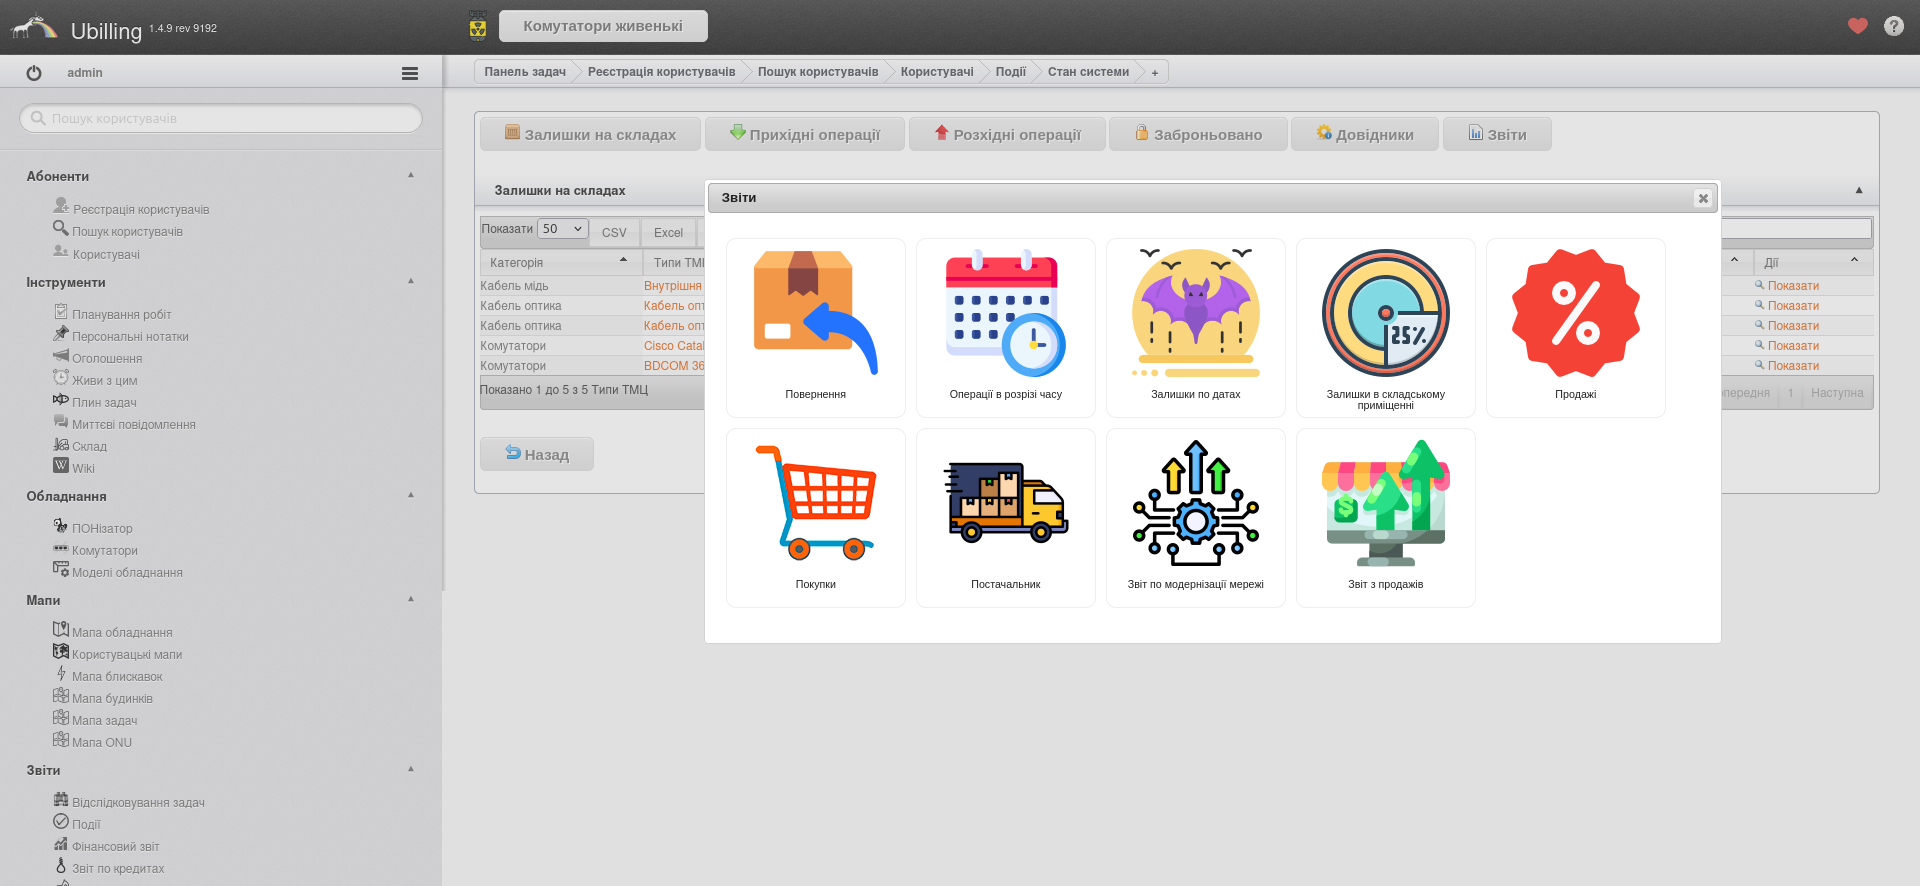
Task: Click the Комутатори живенькі button
Action: (603, 26)
